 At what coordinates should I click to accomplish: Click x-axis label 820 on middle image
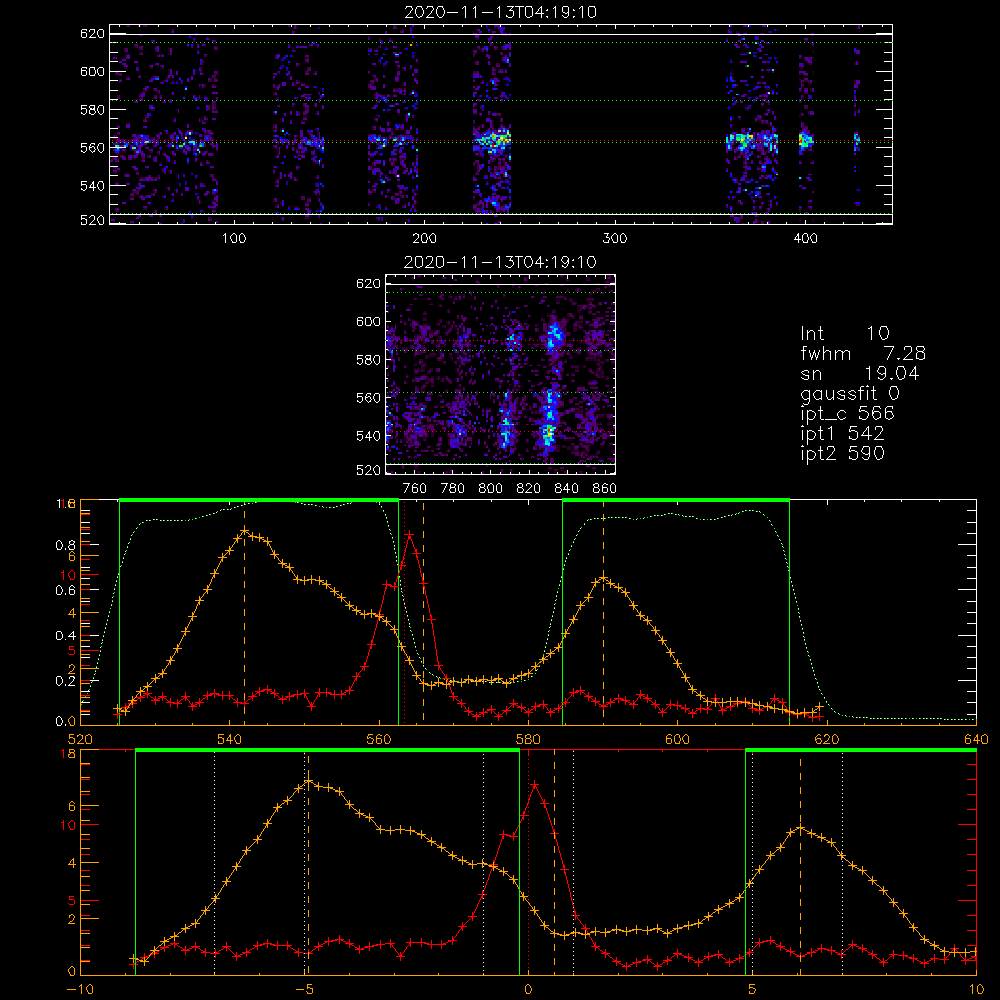529,489
